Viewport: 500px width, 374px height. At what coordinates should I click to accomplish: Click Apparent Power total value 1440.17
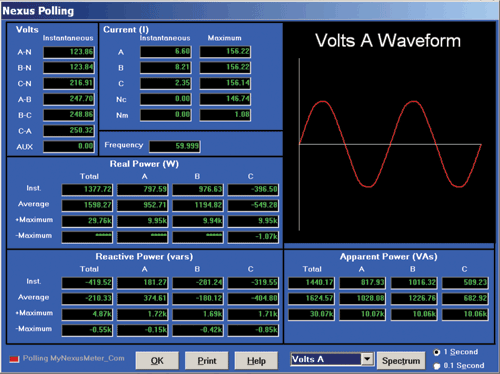[x=311, y=283]
